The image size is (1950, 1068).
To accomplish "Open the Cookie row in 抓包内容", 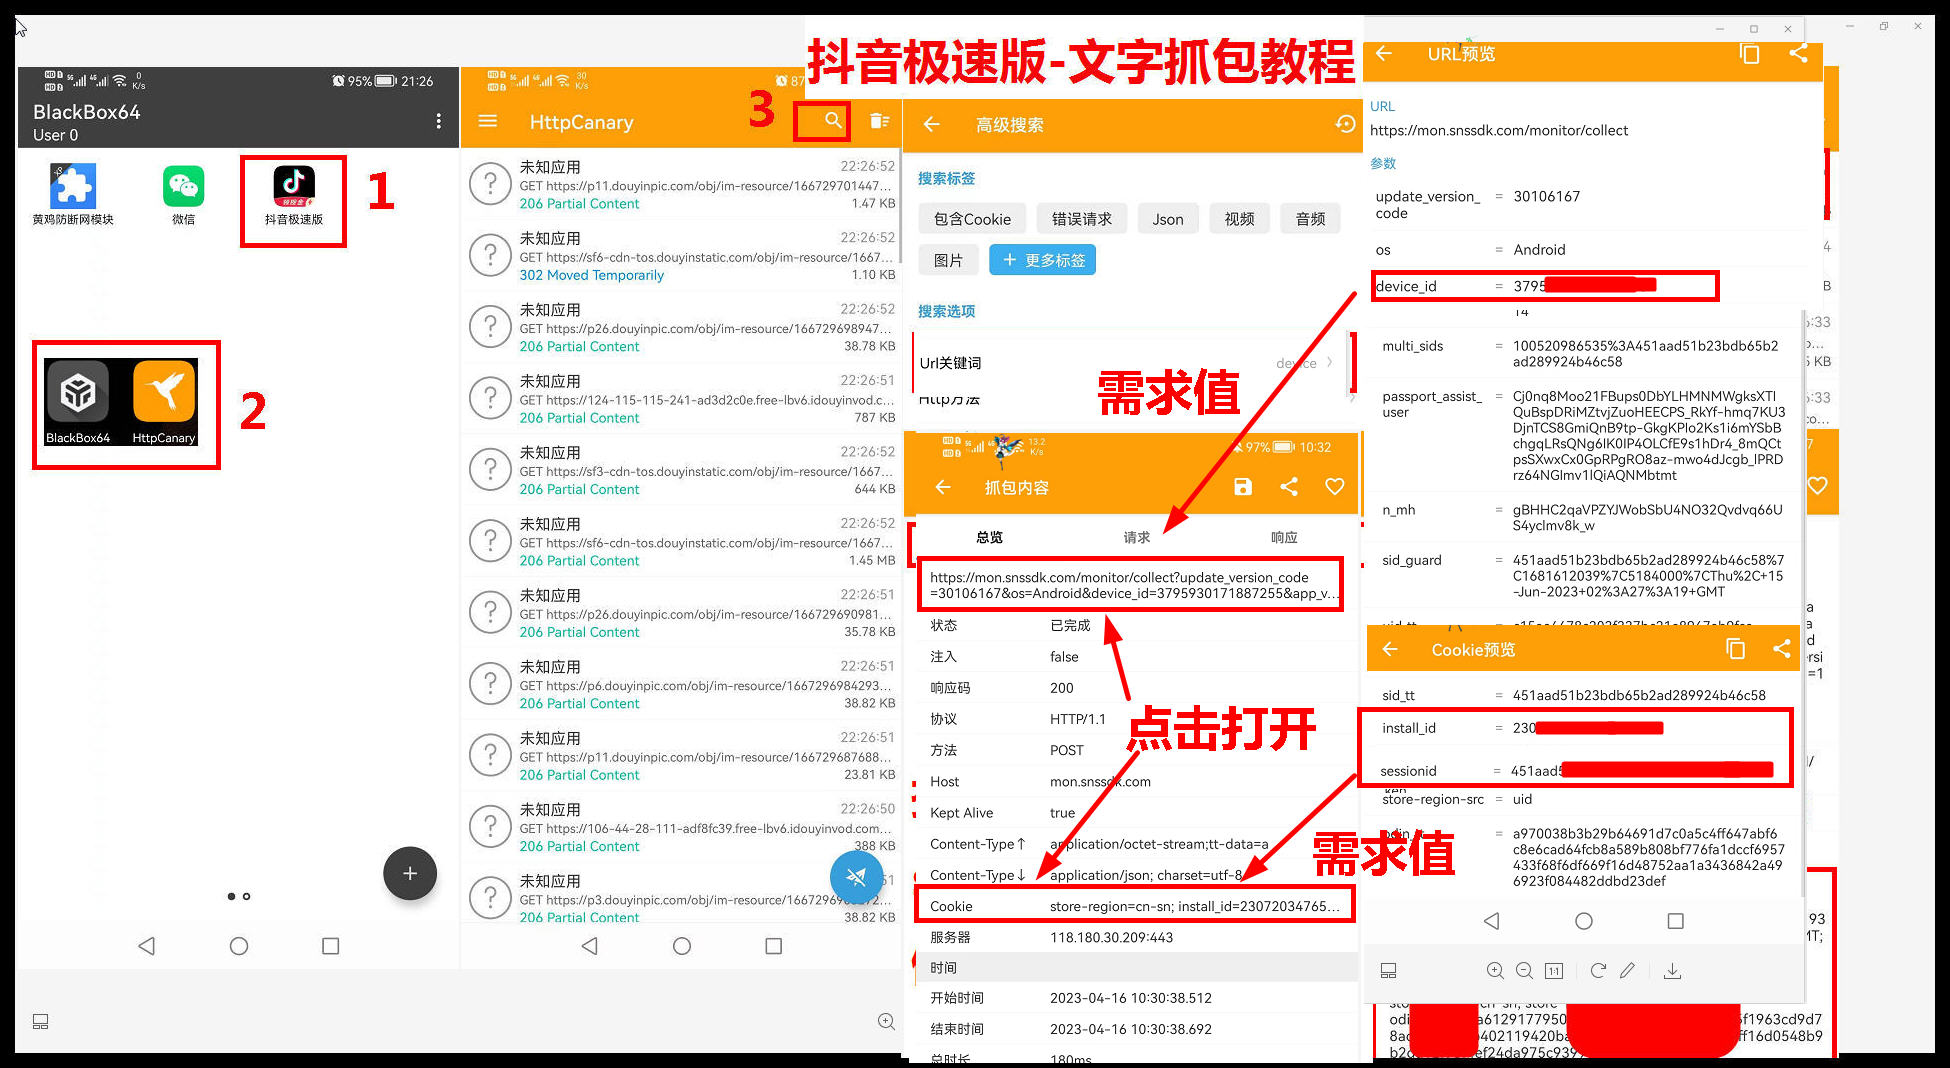I will coord(1136,906).
